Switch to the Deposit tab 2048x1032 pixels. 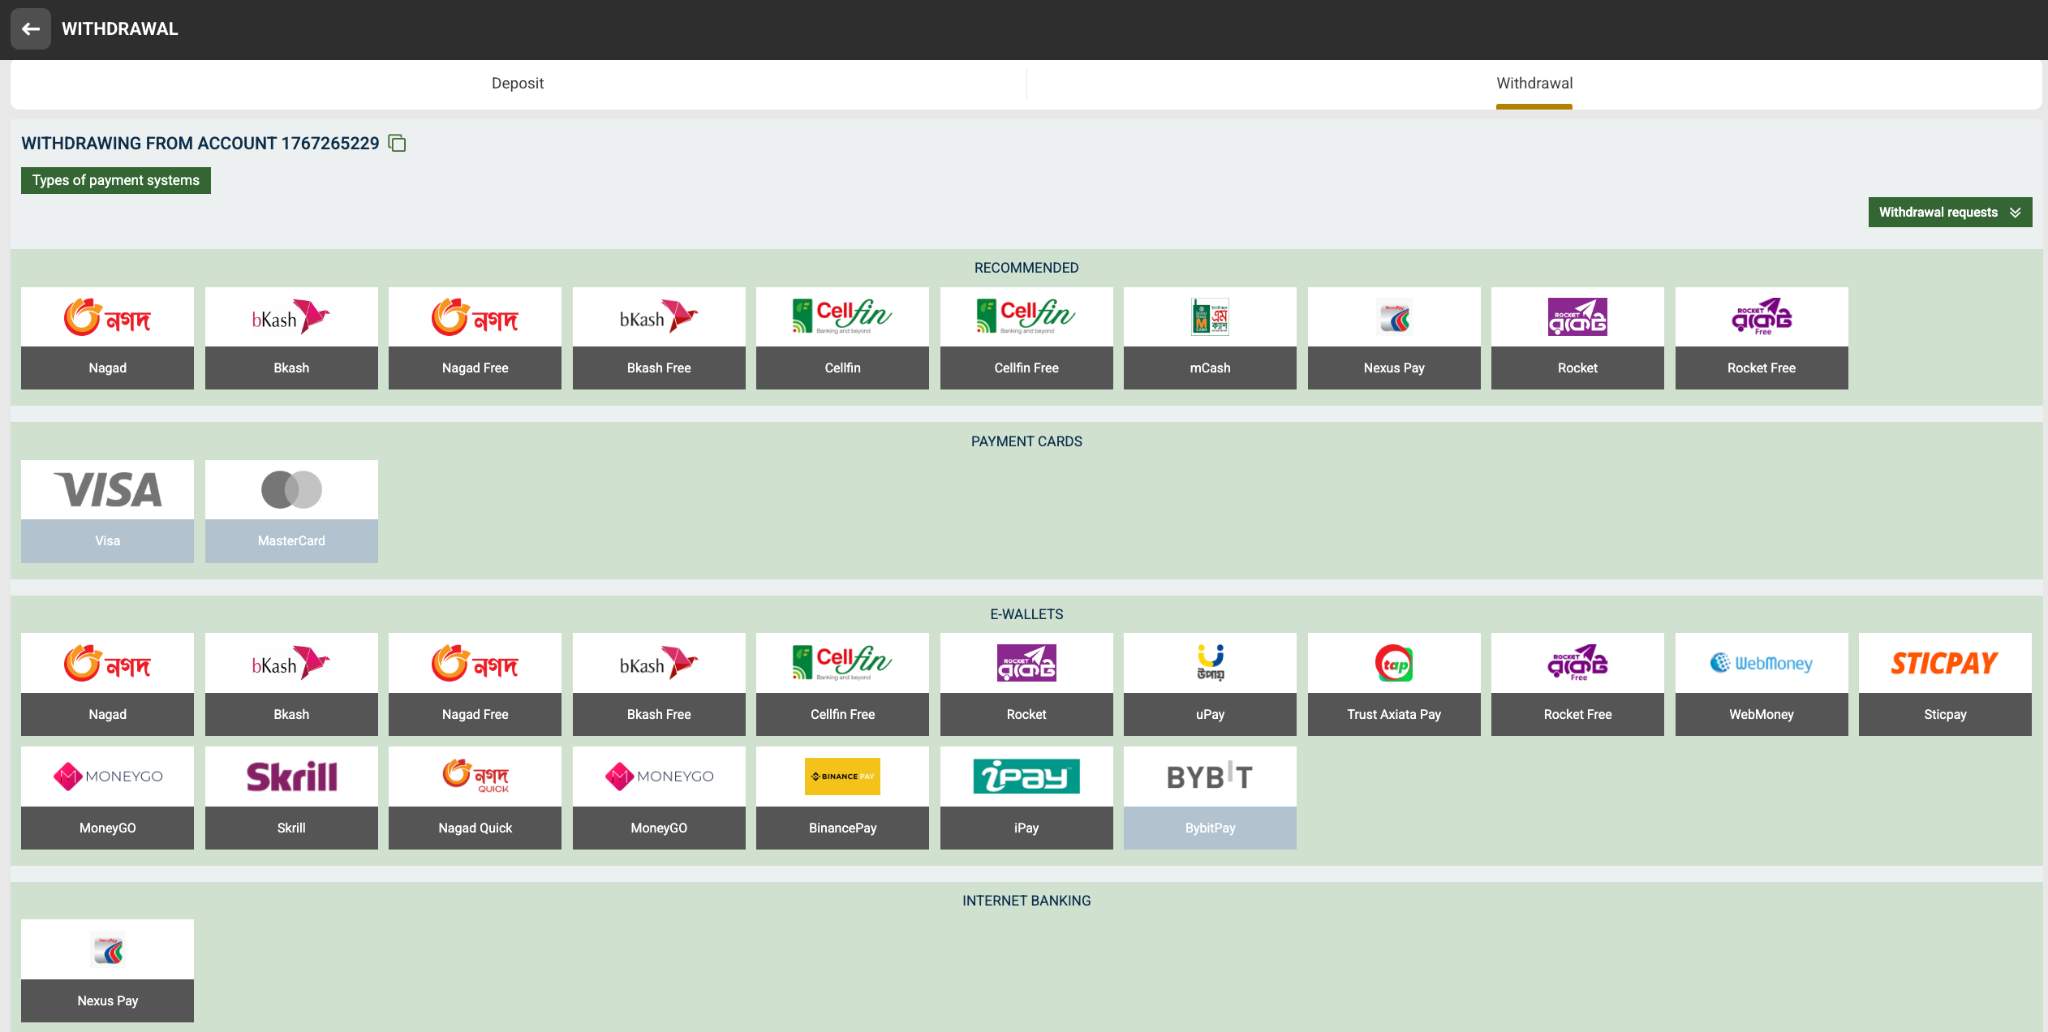[x=517, y=83]
